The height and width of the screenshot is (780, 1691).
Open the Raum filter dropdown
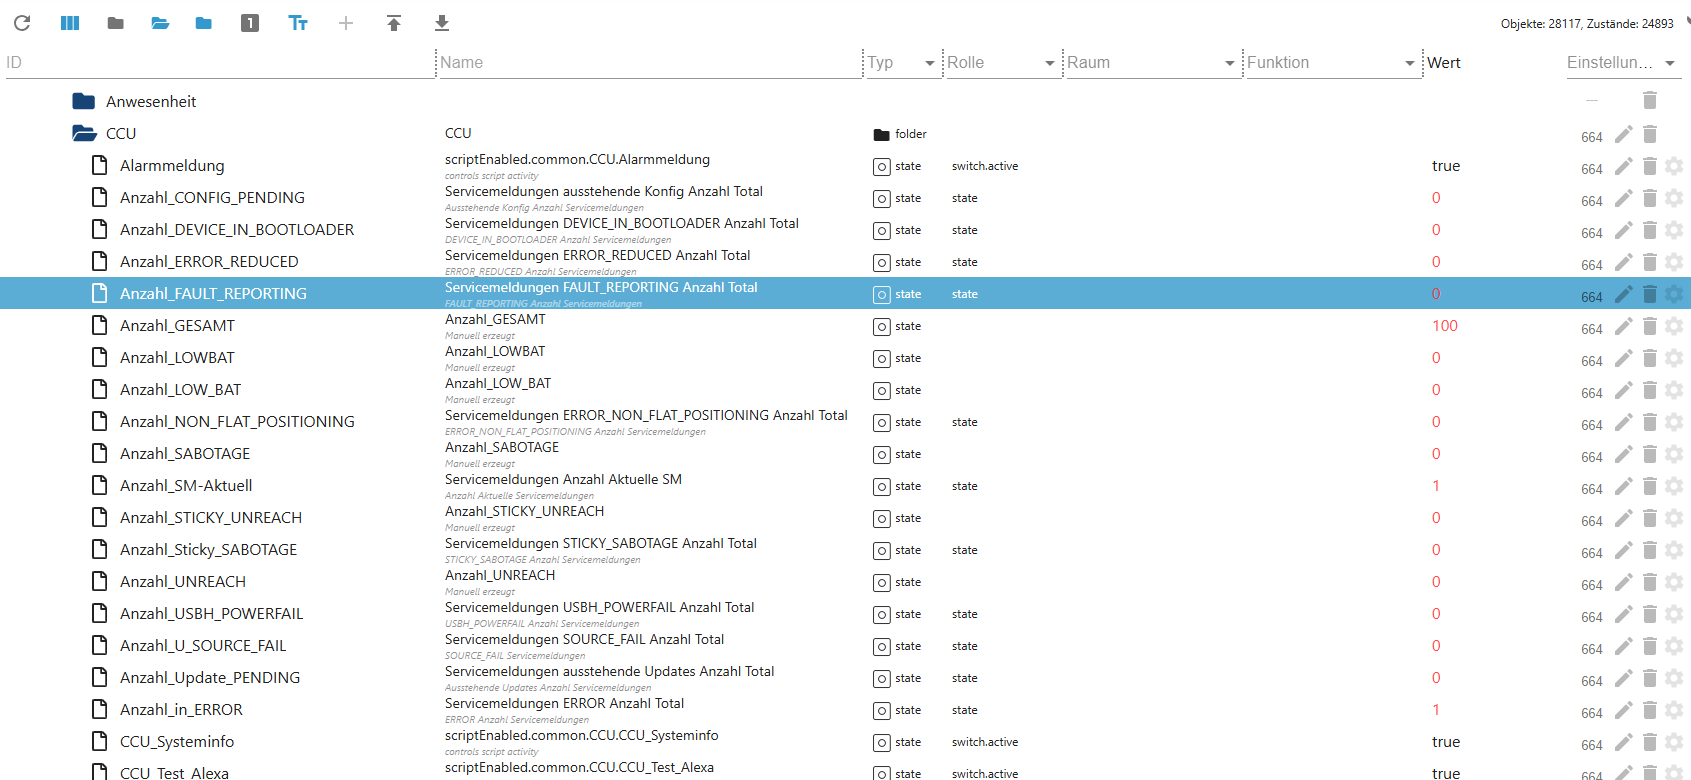pyautogui.click(x=1229, y=63)
